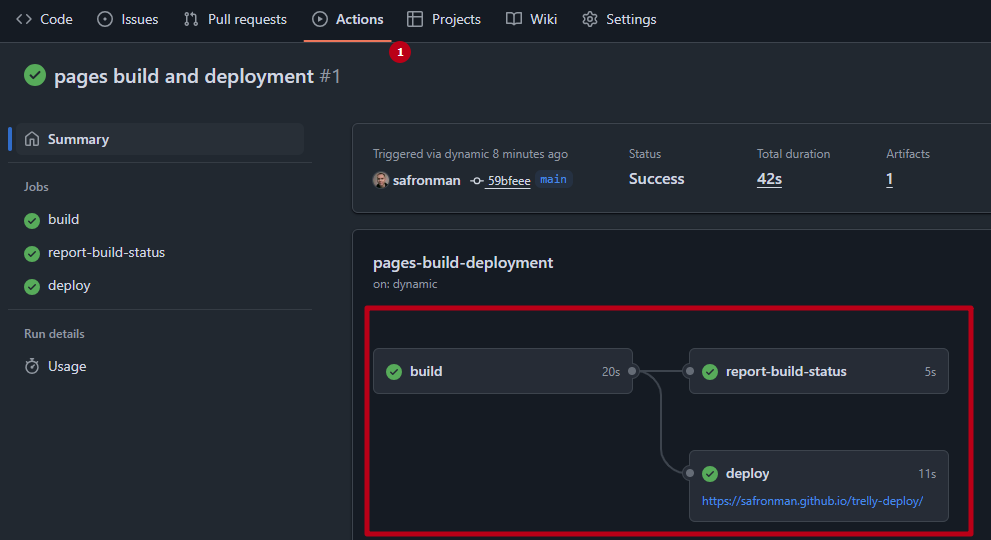Viewport: 991px width, 540px height.
Task: Open the 42s total duration link
Action: (769, 179)
